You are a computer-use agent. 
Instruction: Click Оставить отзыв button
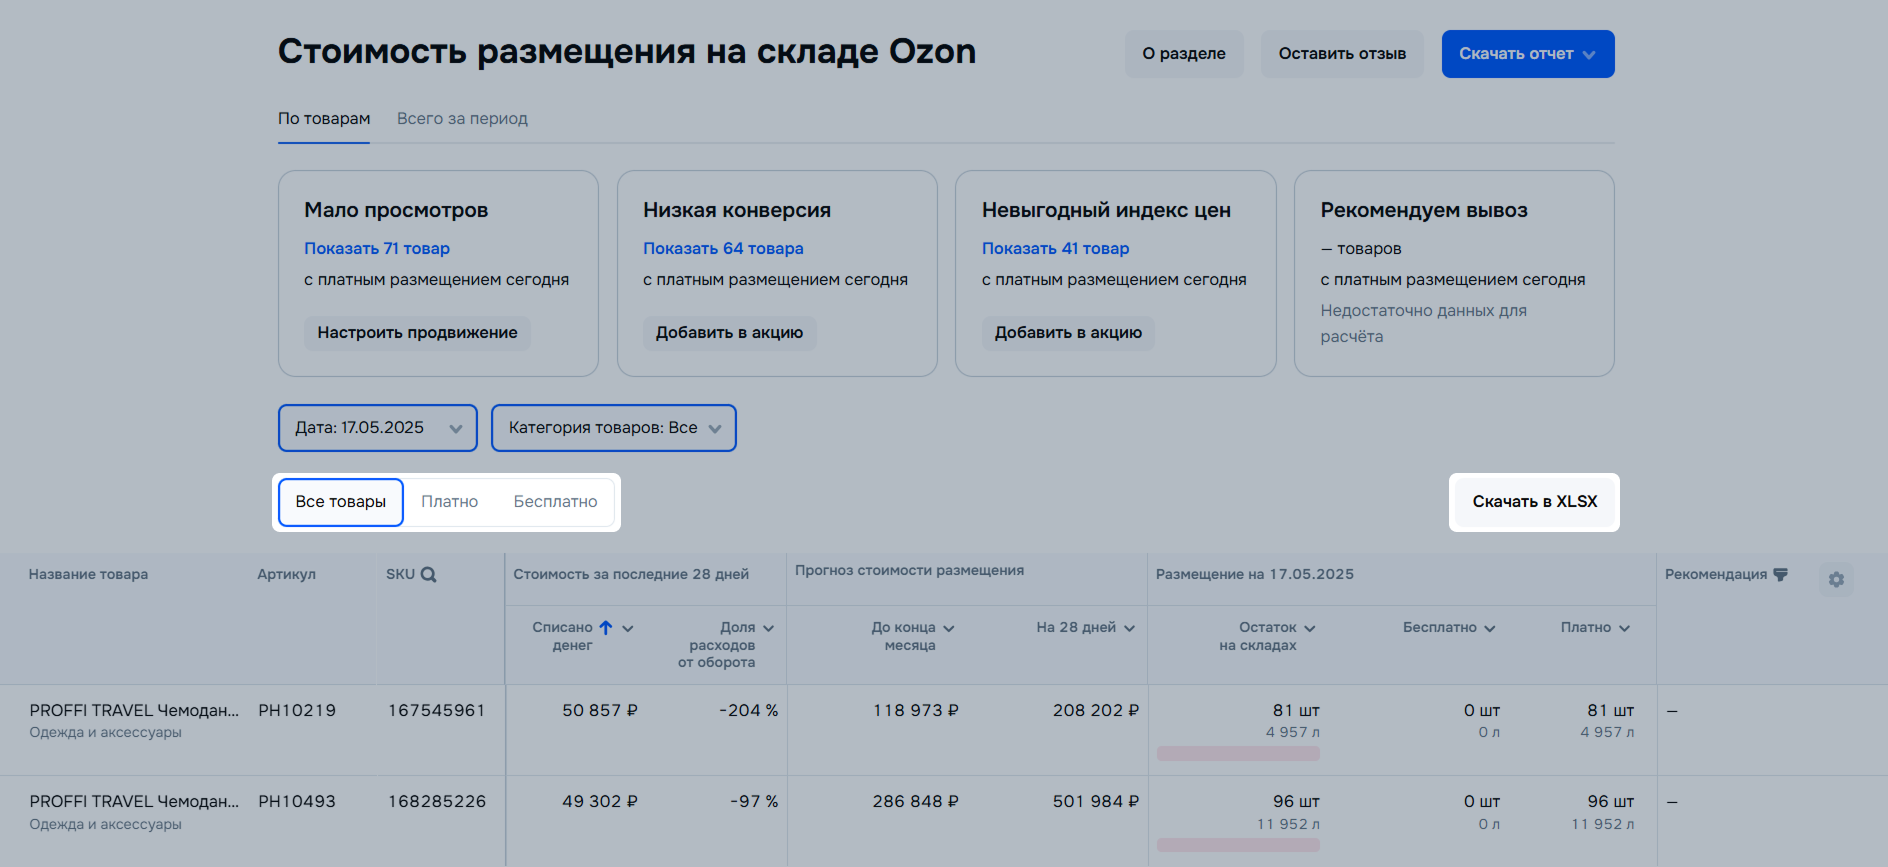click(1342, 54)
